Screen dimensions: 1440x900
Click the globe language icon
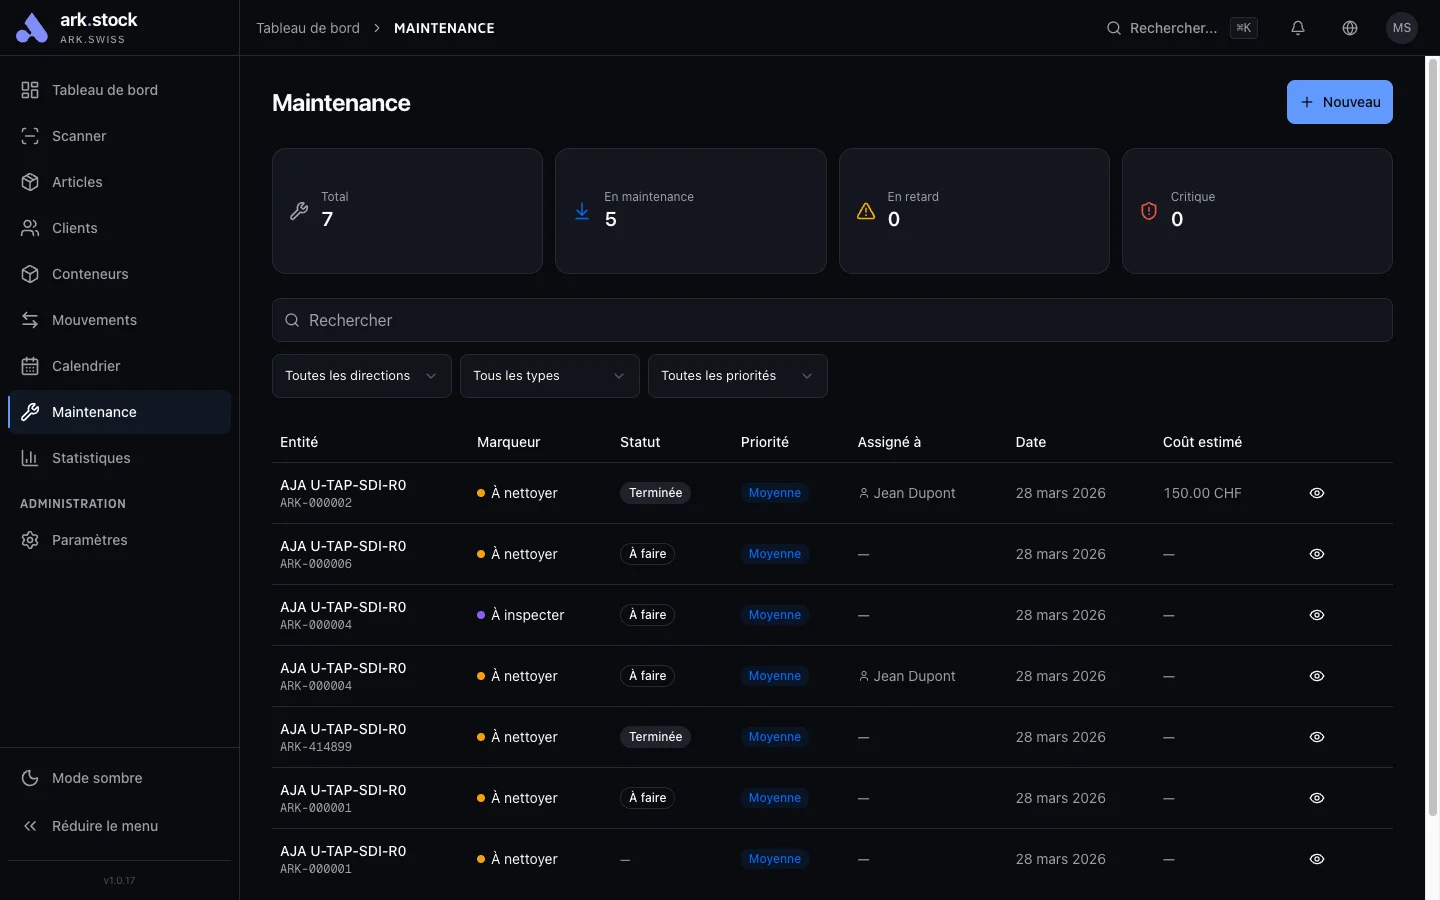(x=1350, y=28)
